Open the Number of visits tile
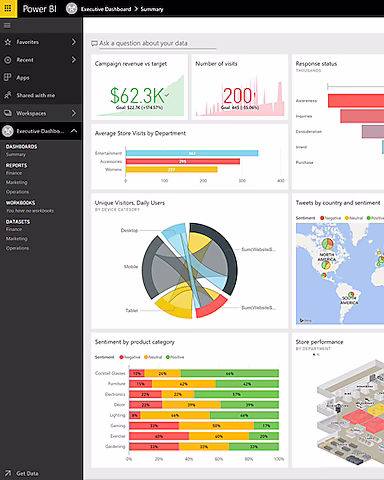This screenshot has height=480, width=384. coord(240,87)
